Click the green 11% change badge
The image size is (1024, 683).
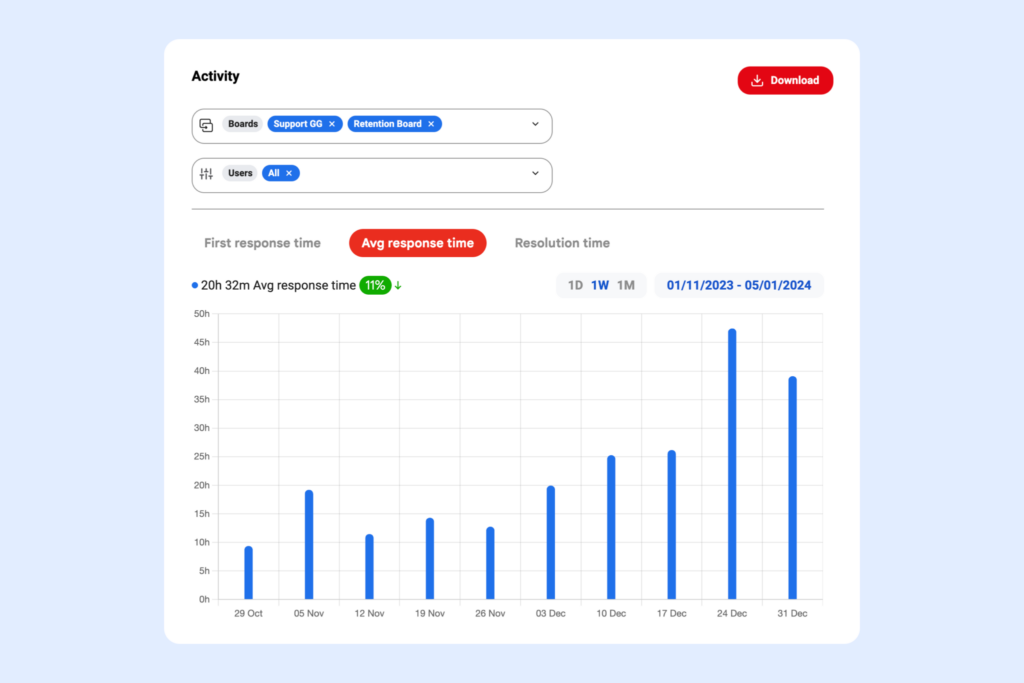(x=375, y=285)
